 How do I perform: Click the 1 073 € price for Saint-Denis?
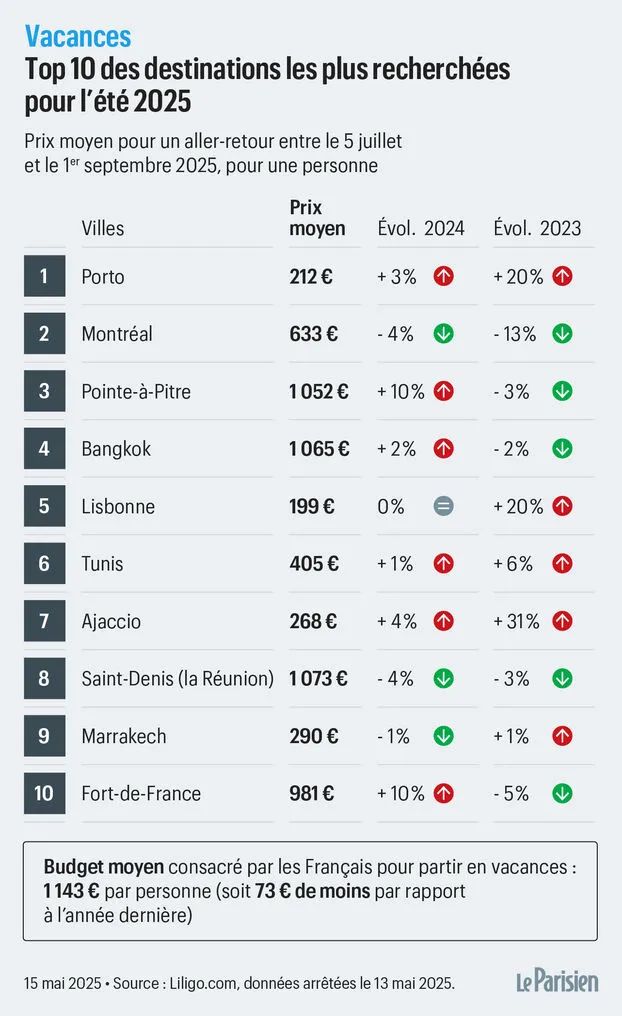pyautogui.click(x=318, y=678)
